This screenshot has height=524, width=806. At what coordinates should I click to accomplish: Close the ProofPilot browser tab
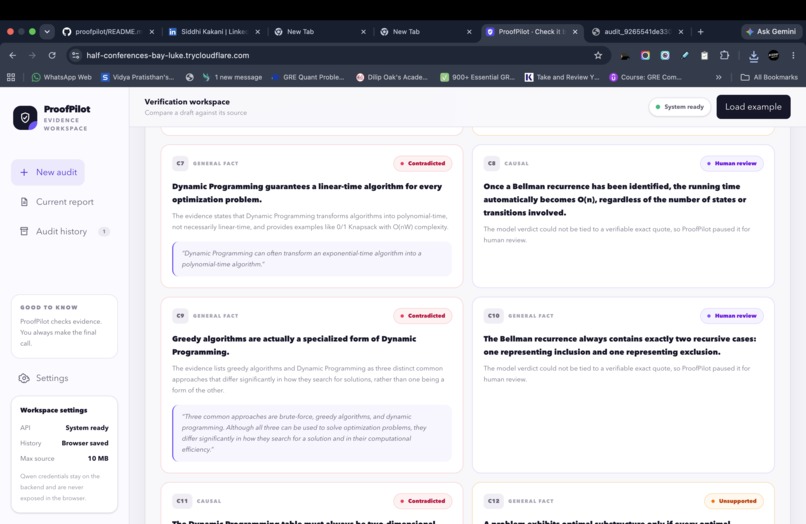click(x=575, y=32)
